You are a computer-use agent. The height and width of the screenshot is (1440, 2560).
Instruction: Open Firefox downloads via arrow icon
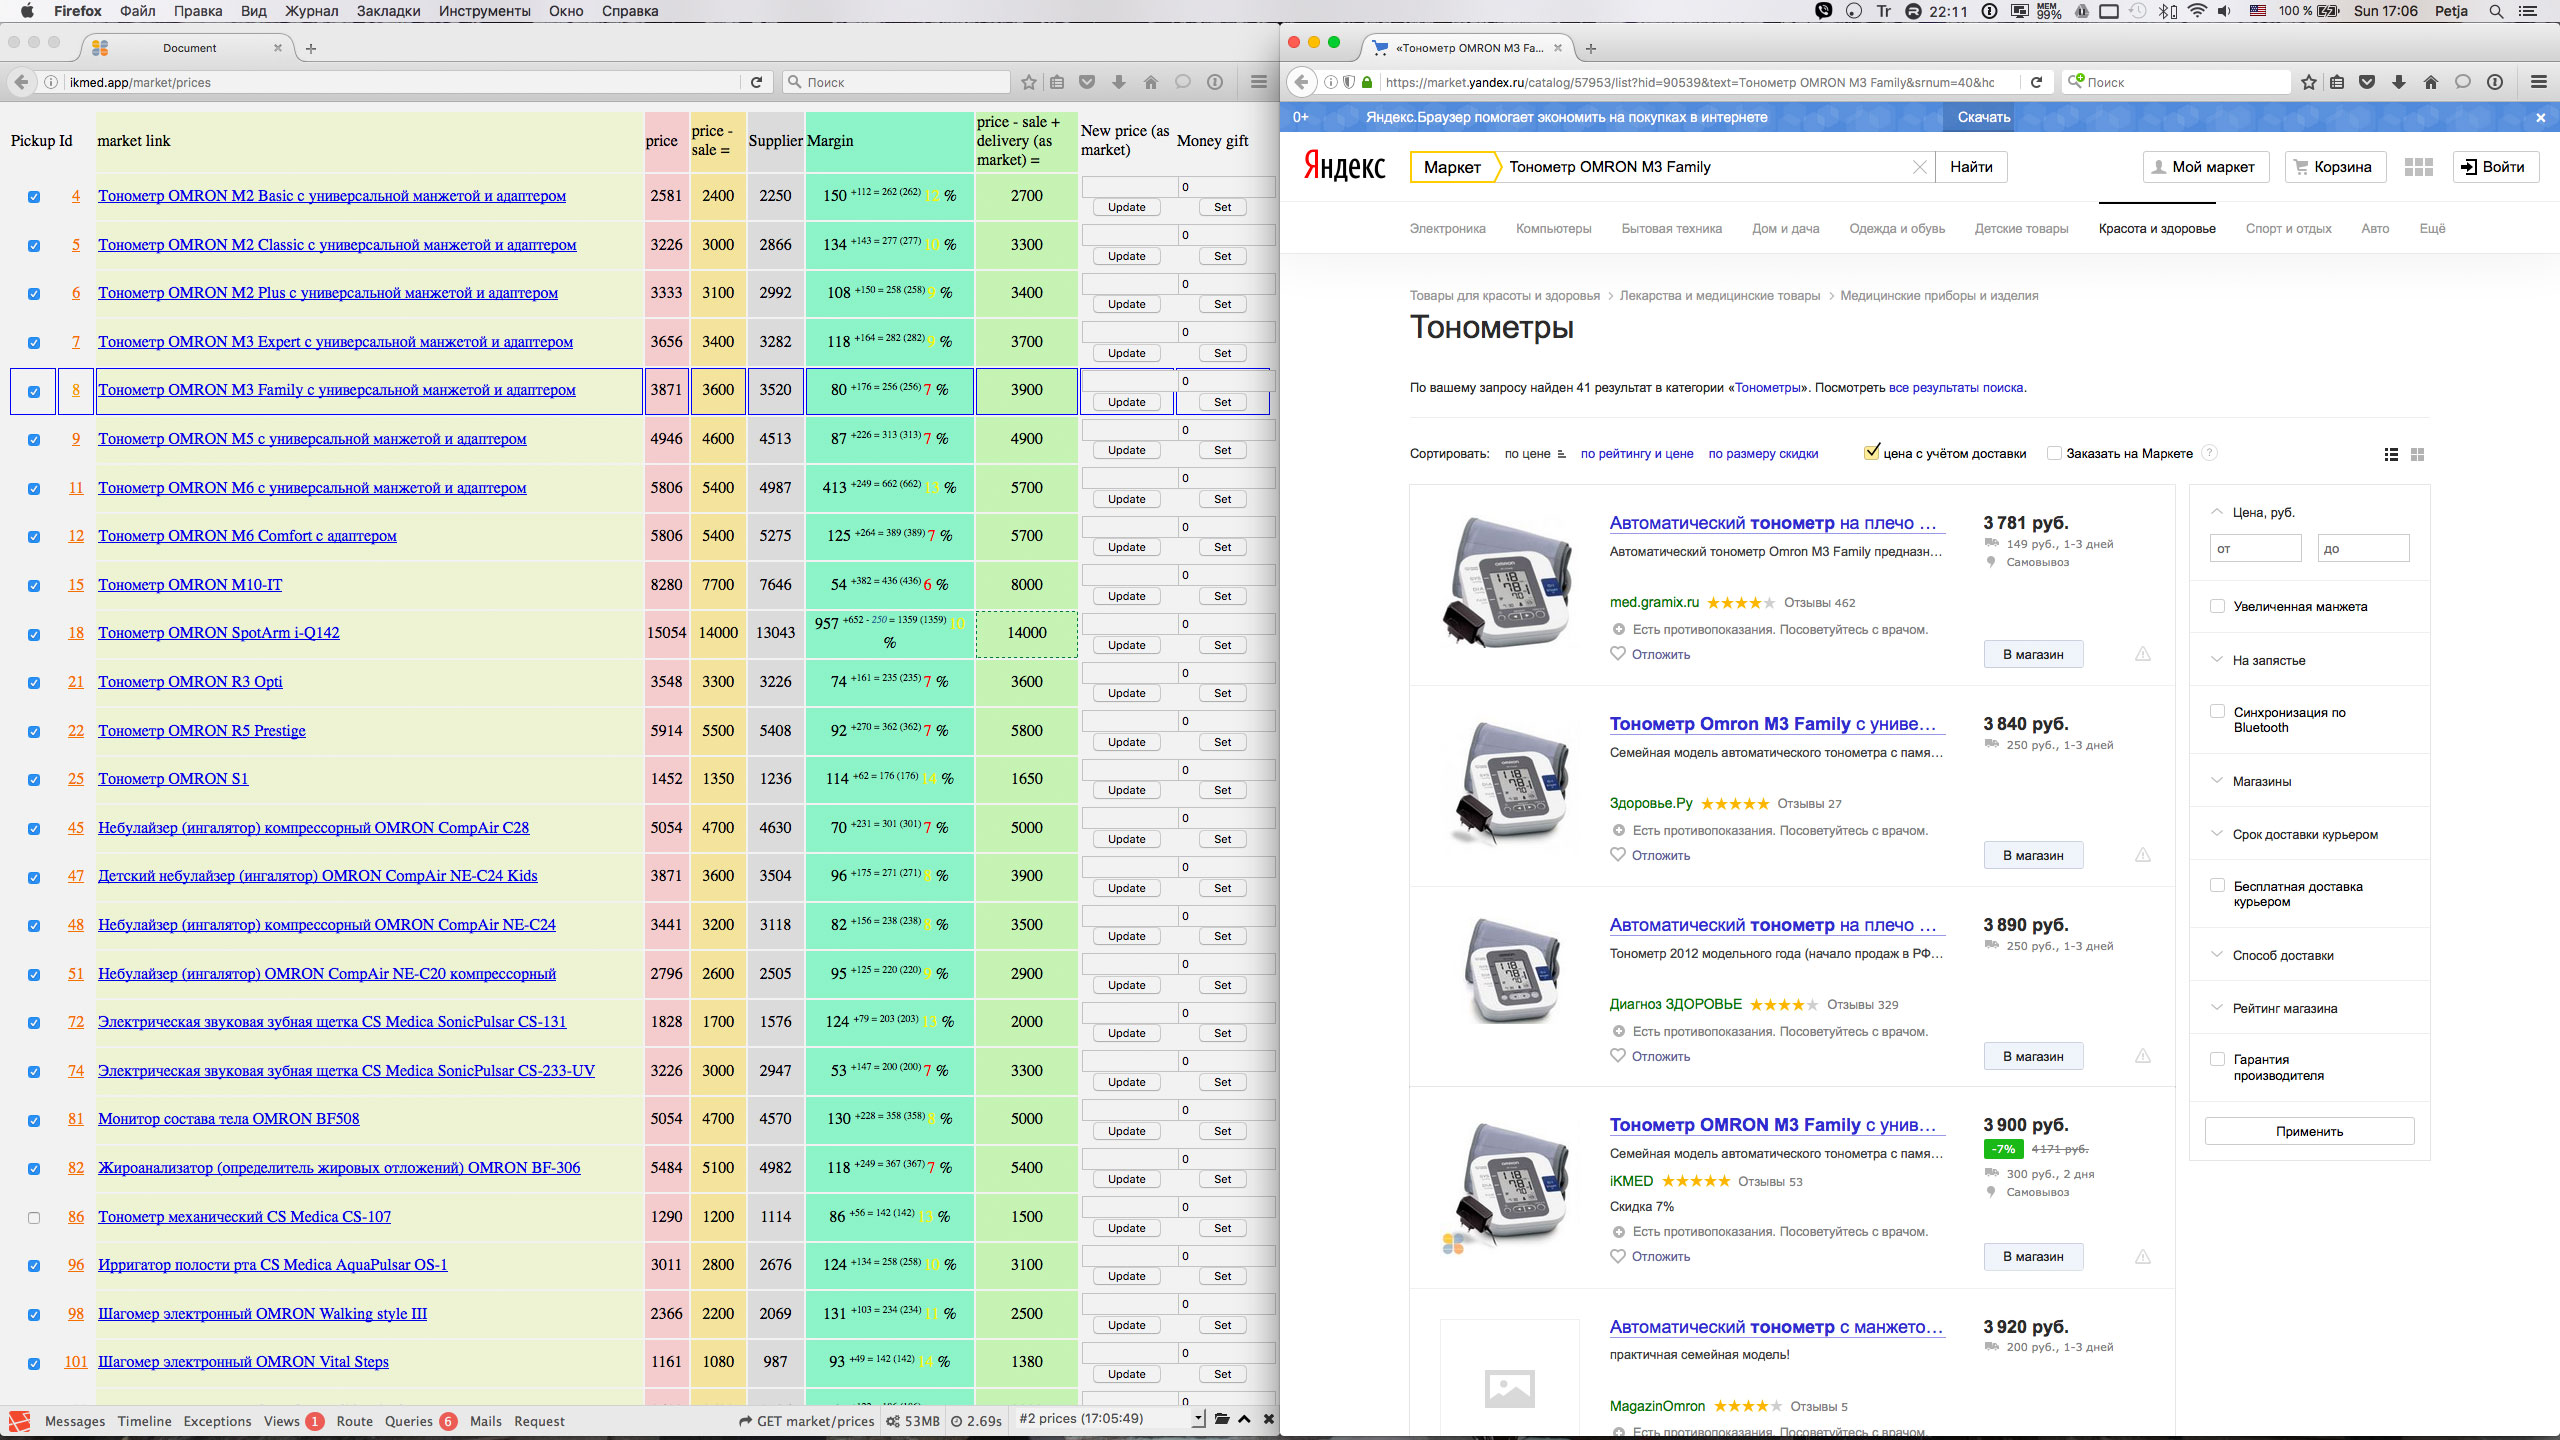coord(1119,82)
